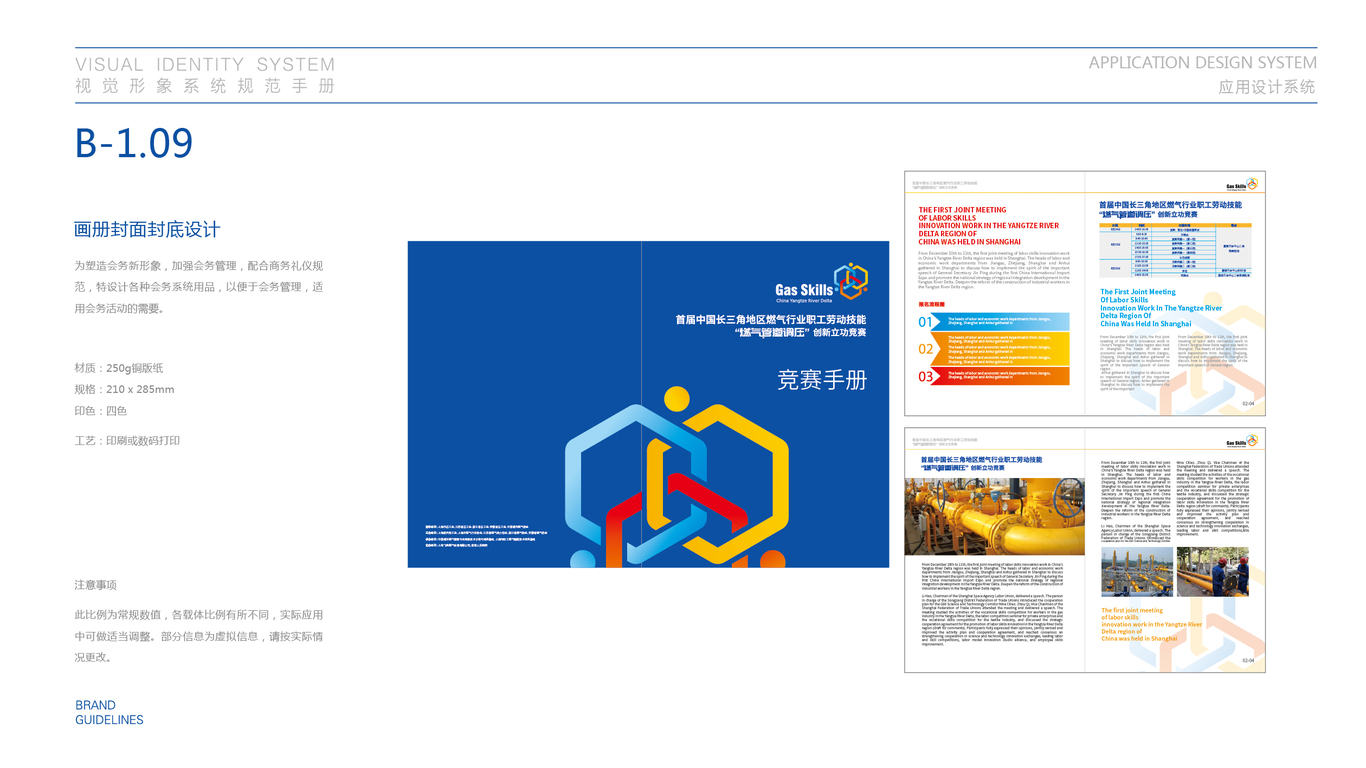Screen dimensions: 1366x768
Task: Click Gas Skills logo on top spread page
Action: point(1241,185)
